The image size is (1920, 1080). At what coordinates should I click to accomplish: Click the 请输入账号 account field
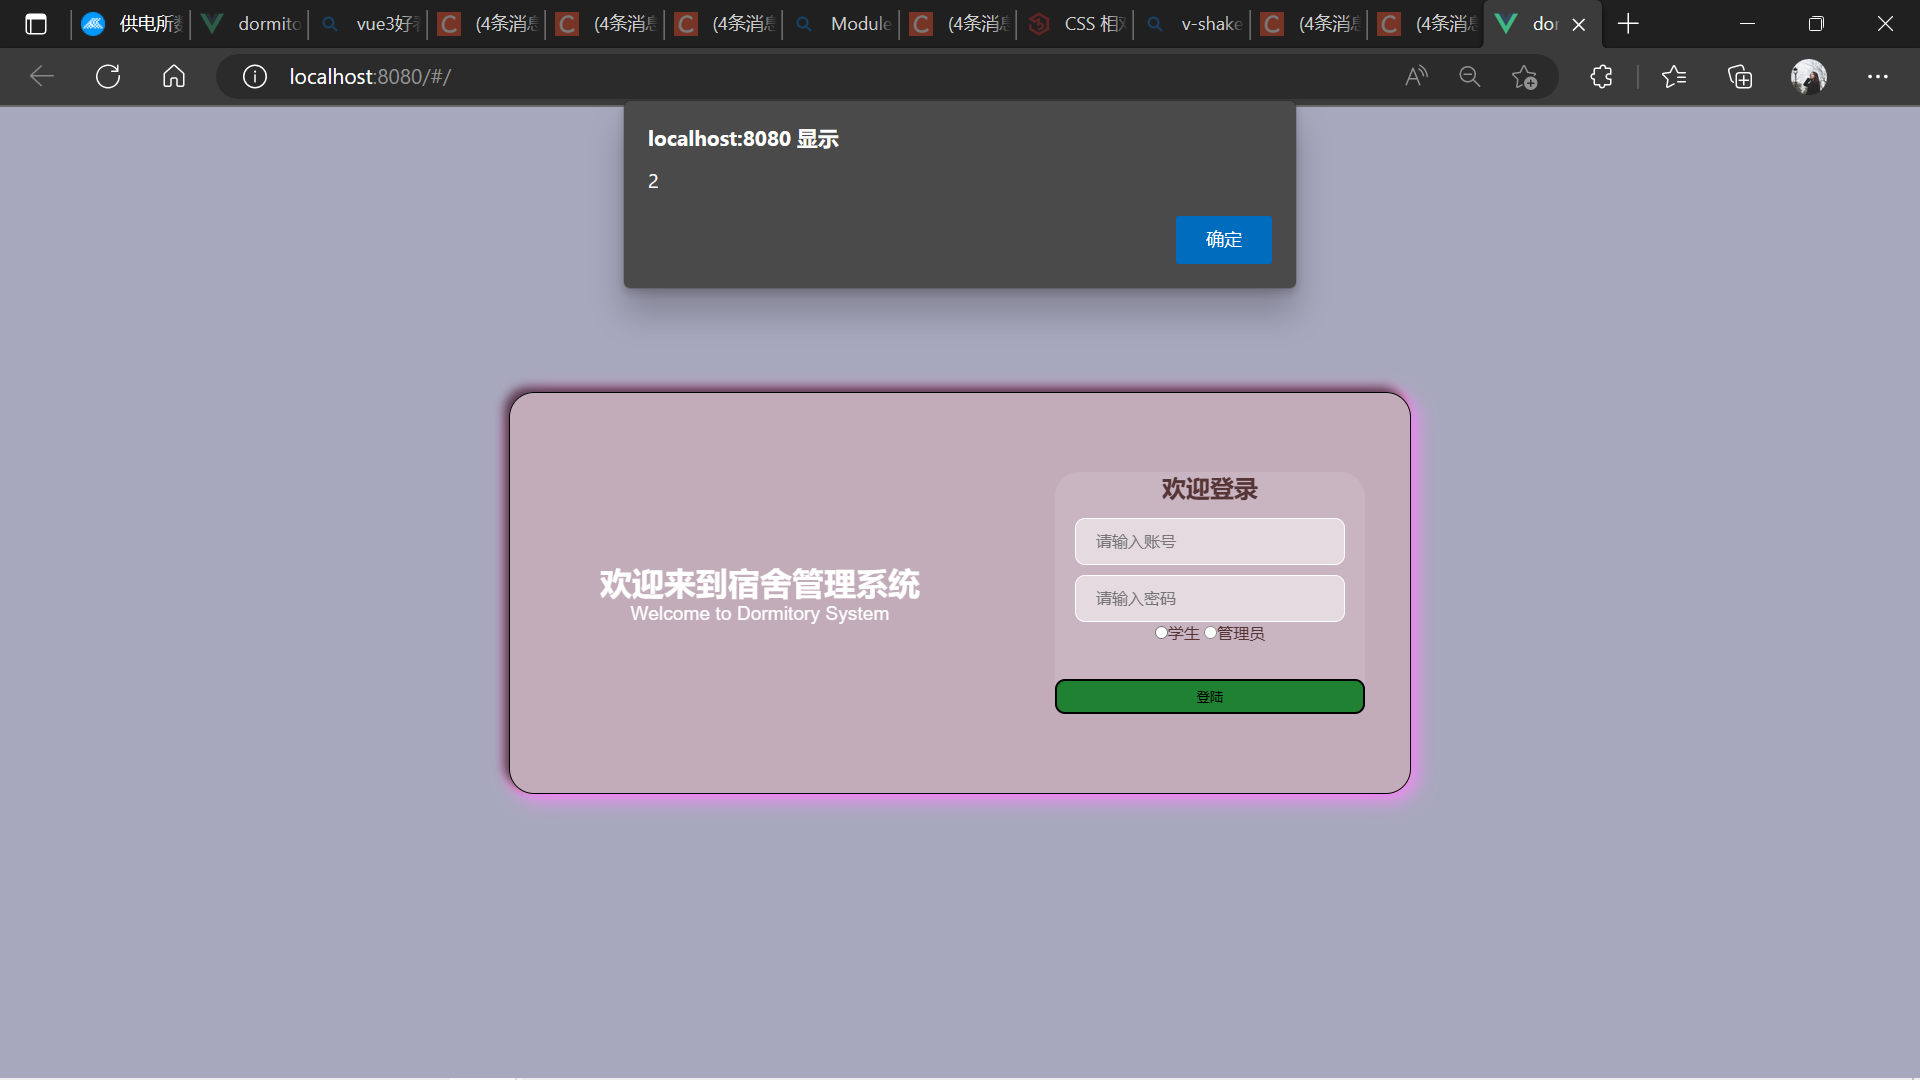tap(1209, 541)
